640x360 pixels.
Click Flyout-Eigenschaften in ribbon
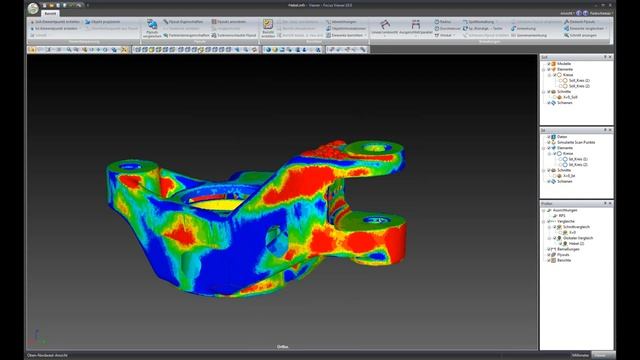click(183, 22)
